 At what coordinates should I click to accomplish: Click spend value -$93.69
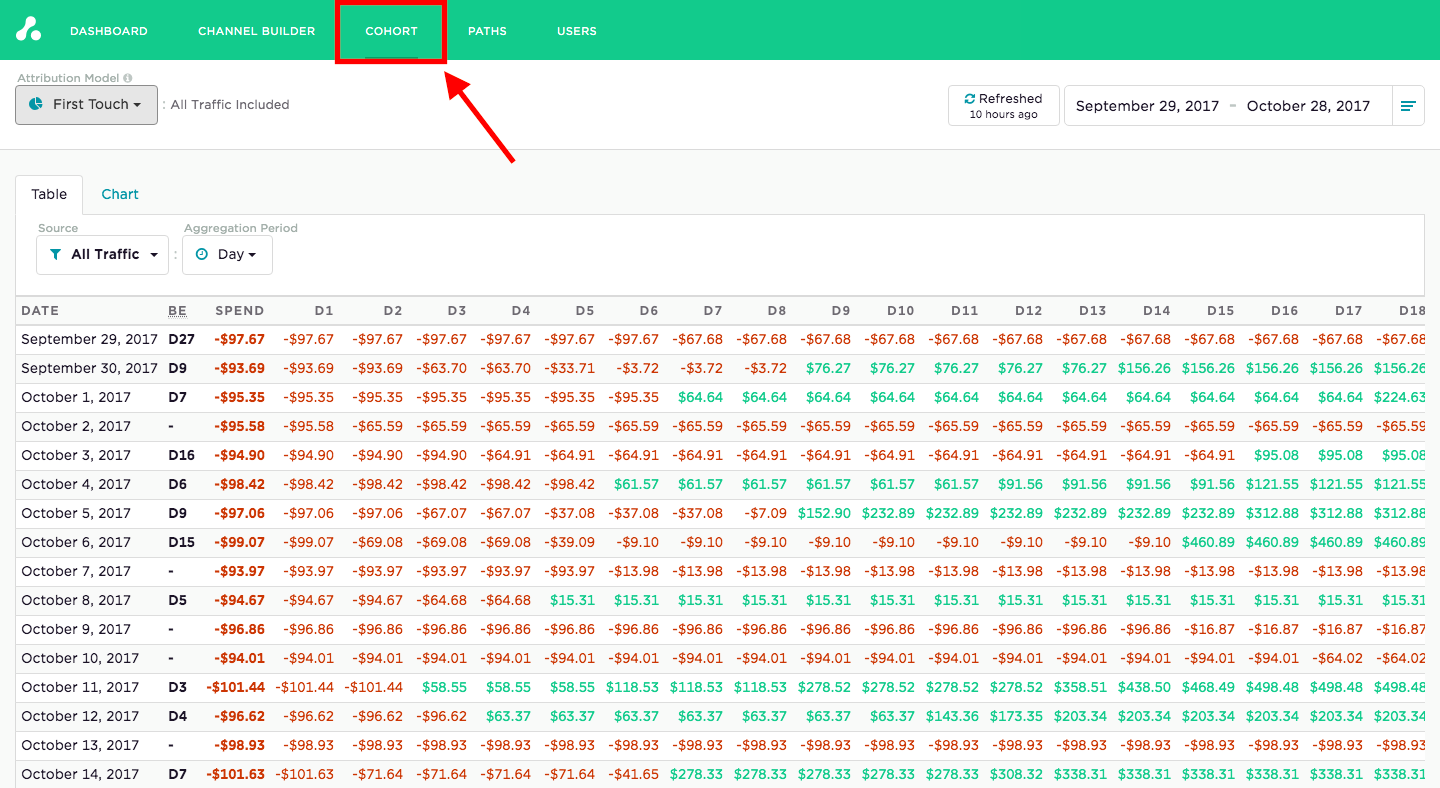240,368
